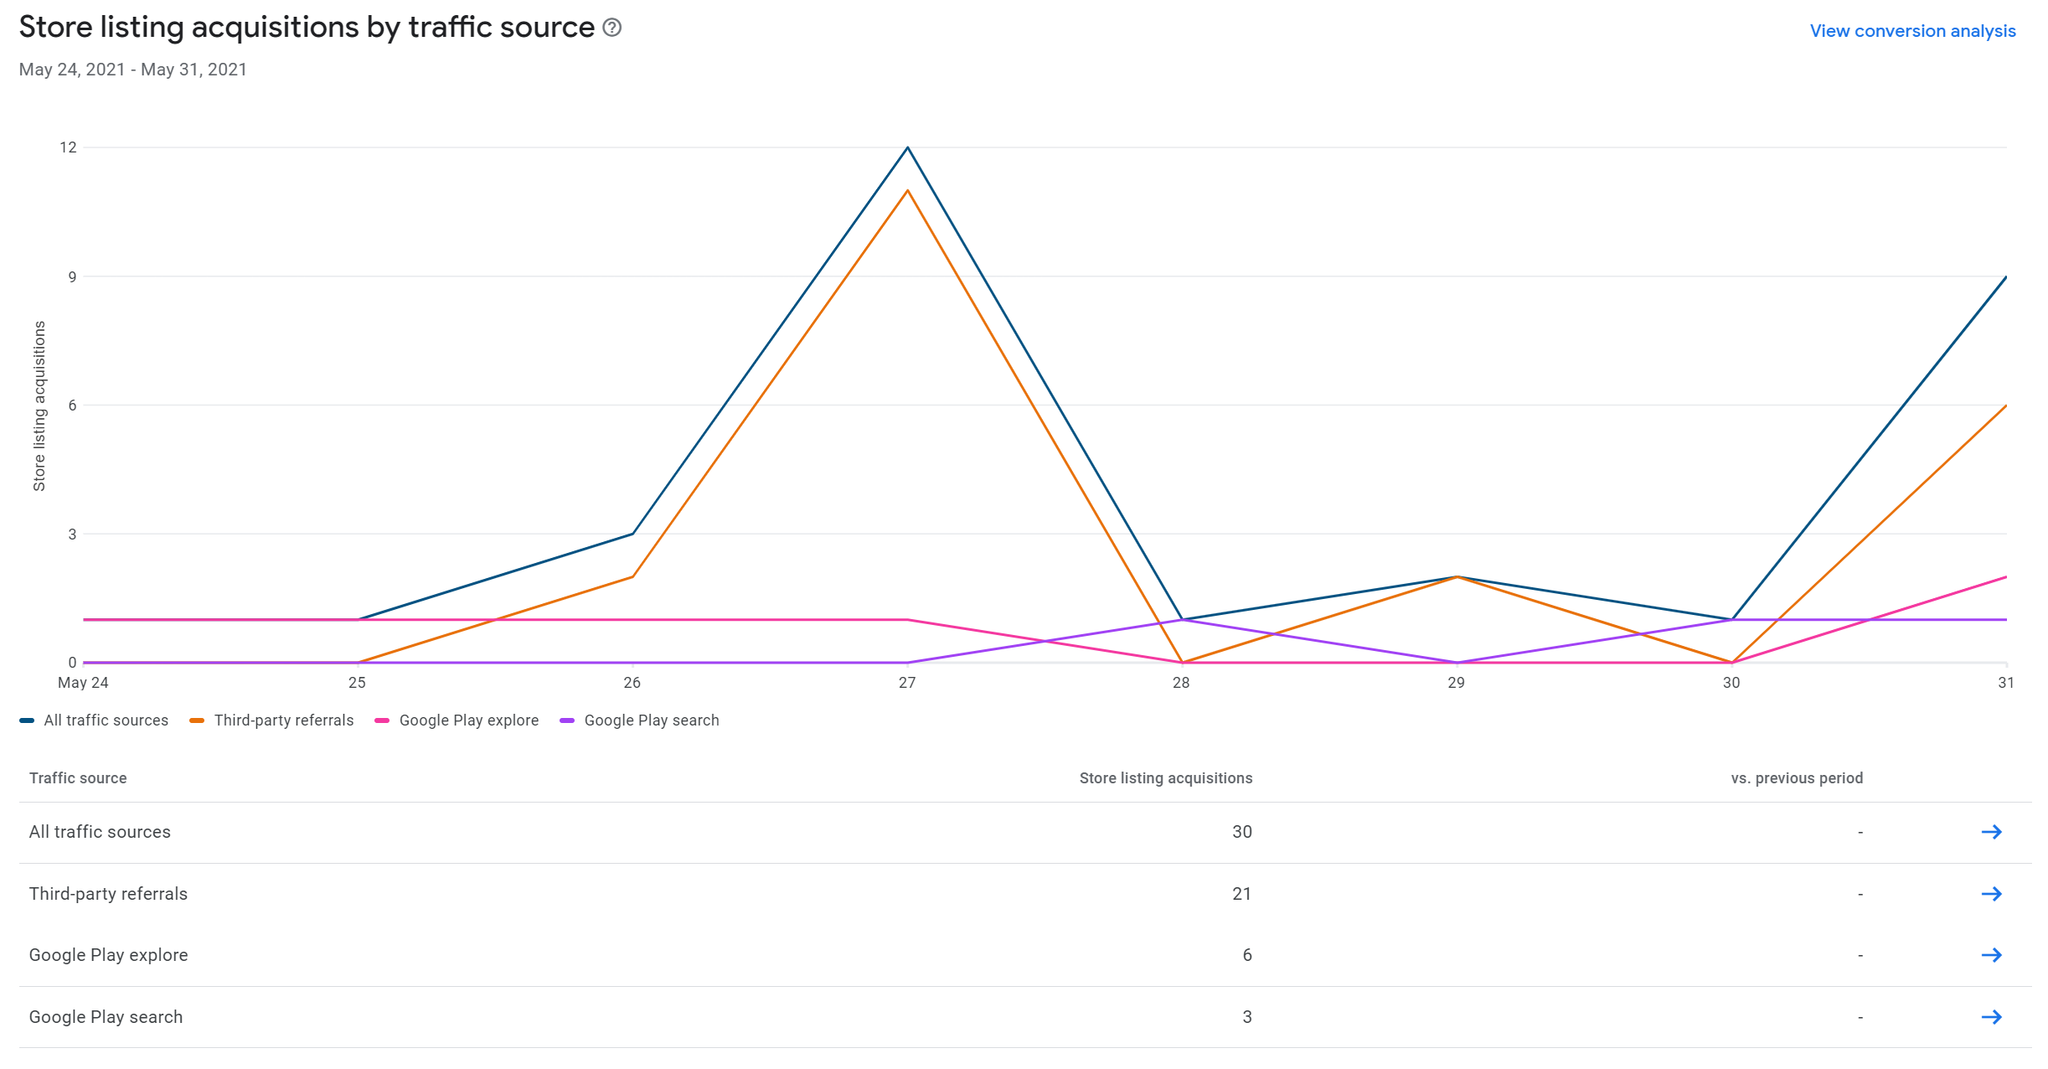The image size is (2048, 1069).
Task: Click the x-axis label May 24
Action: [83, 683]
